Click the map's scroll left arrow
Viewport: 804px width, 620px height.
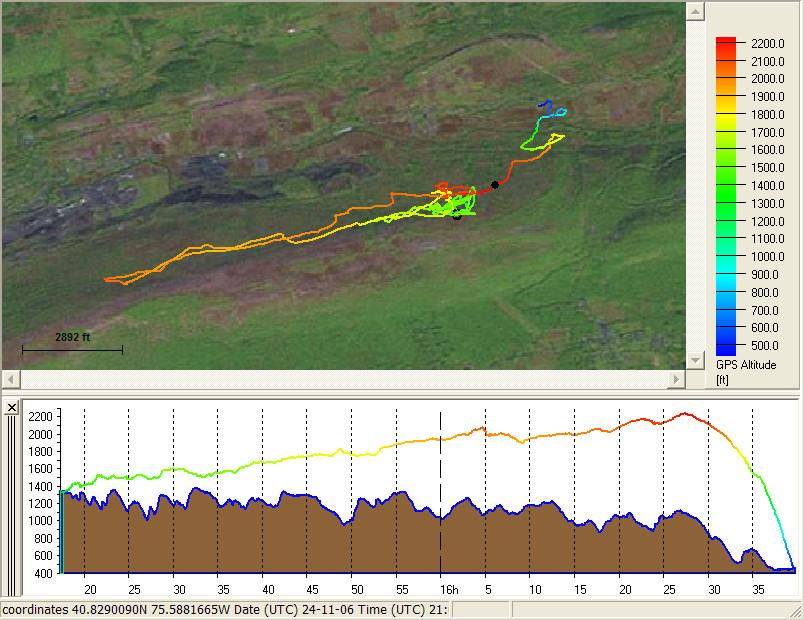[10, 380]
